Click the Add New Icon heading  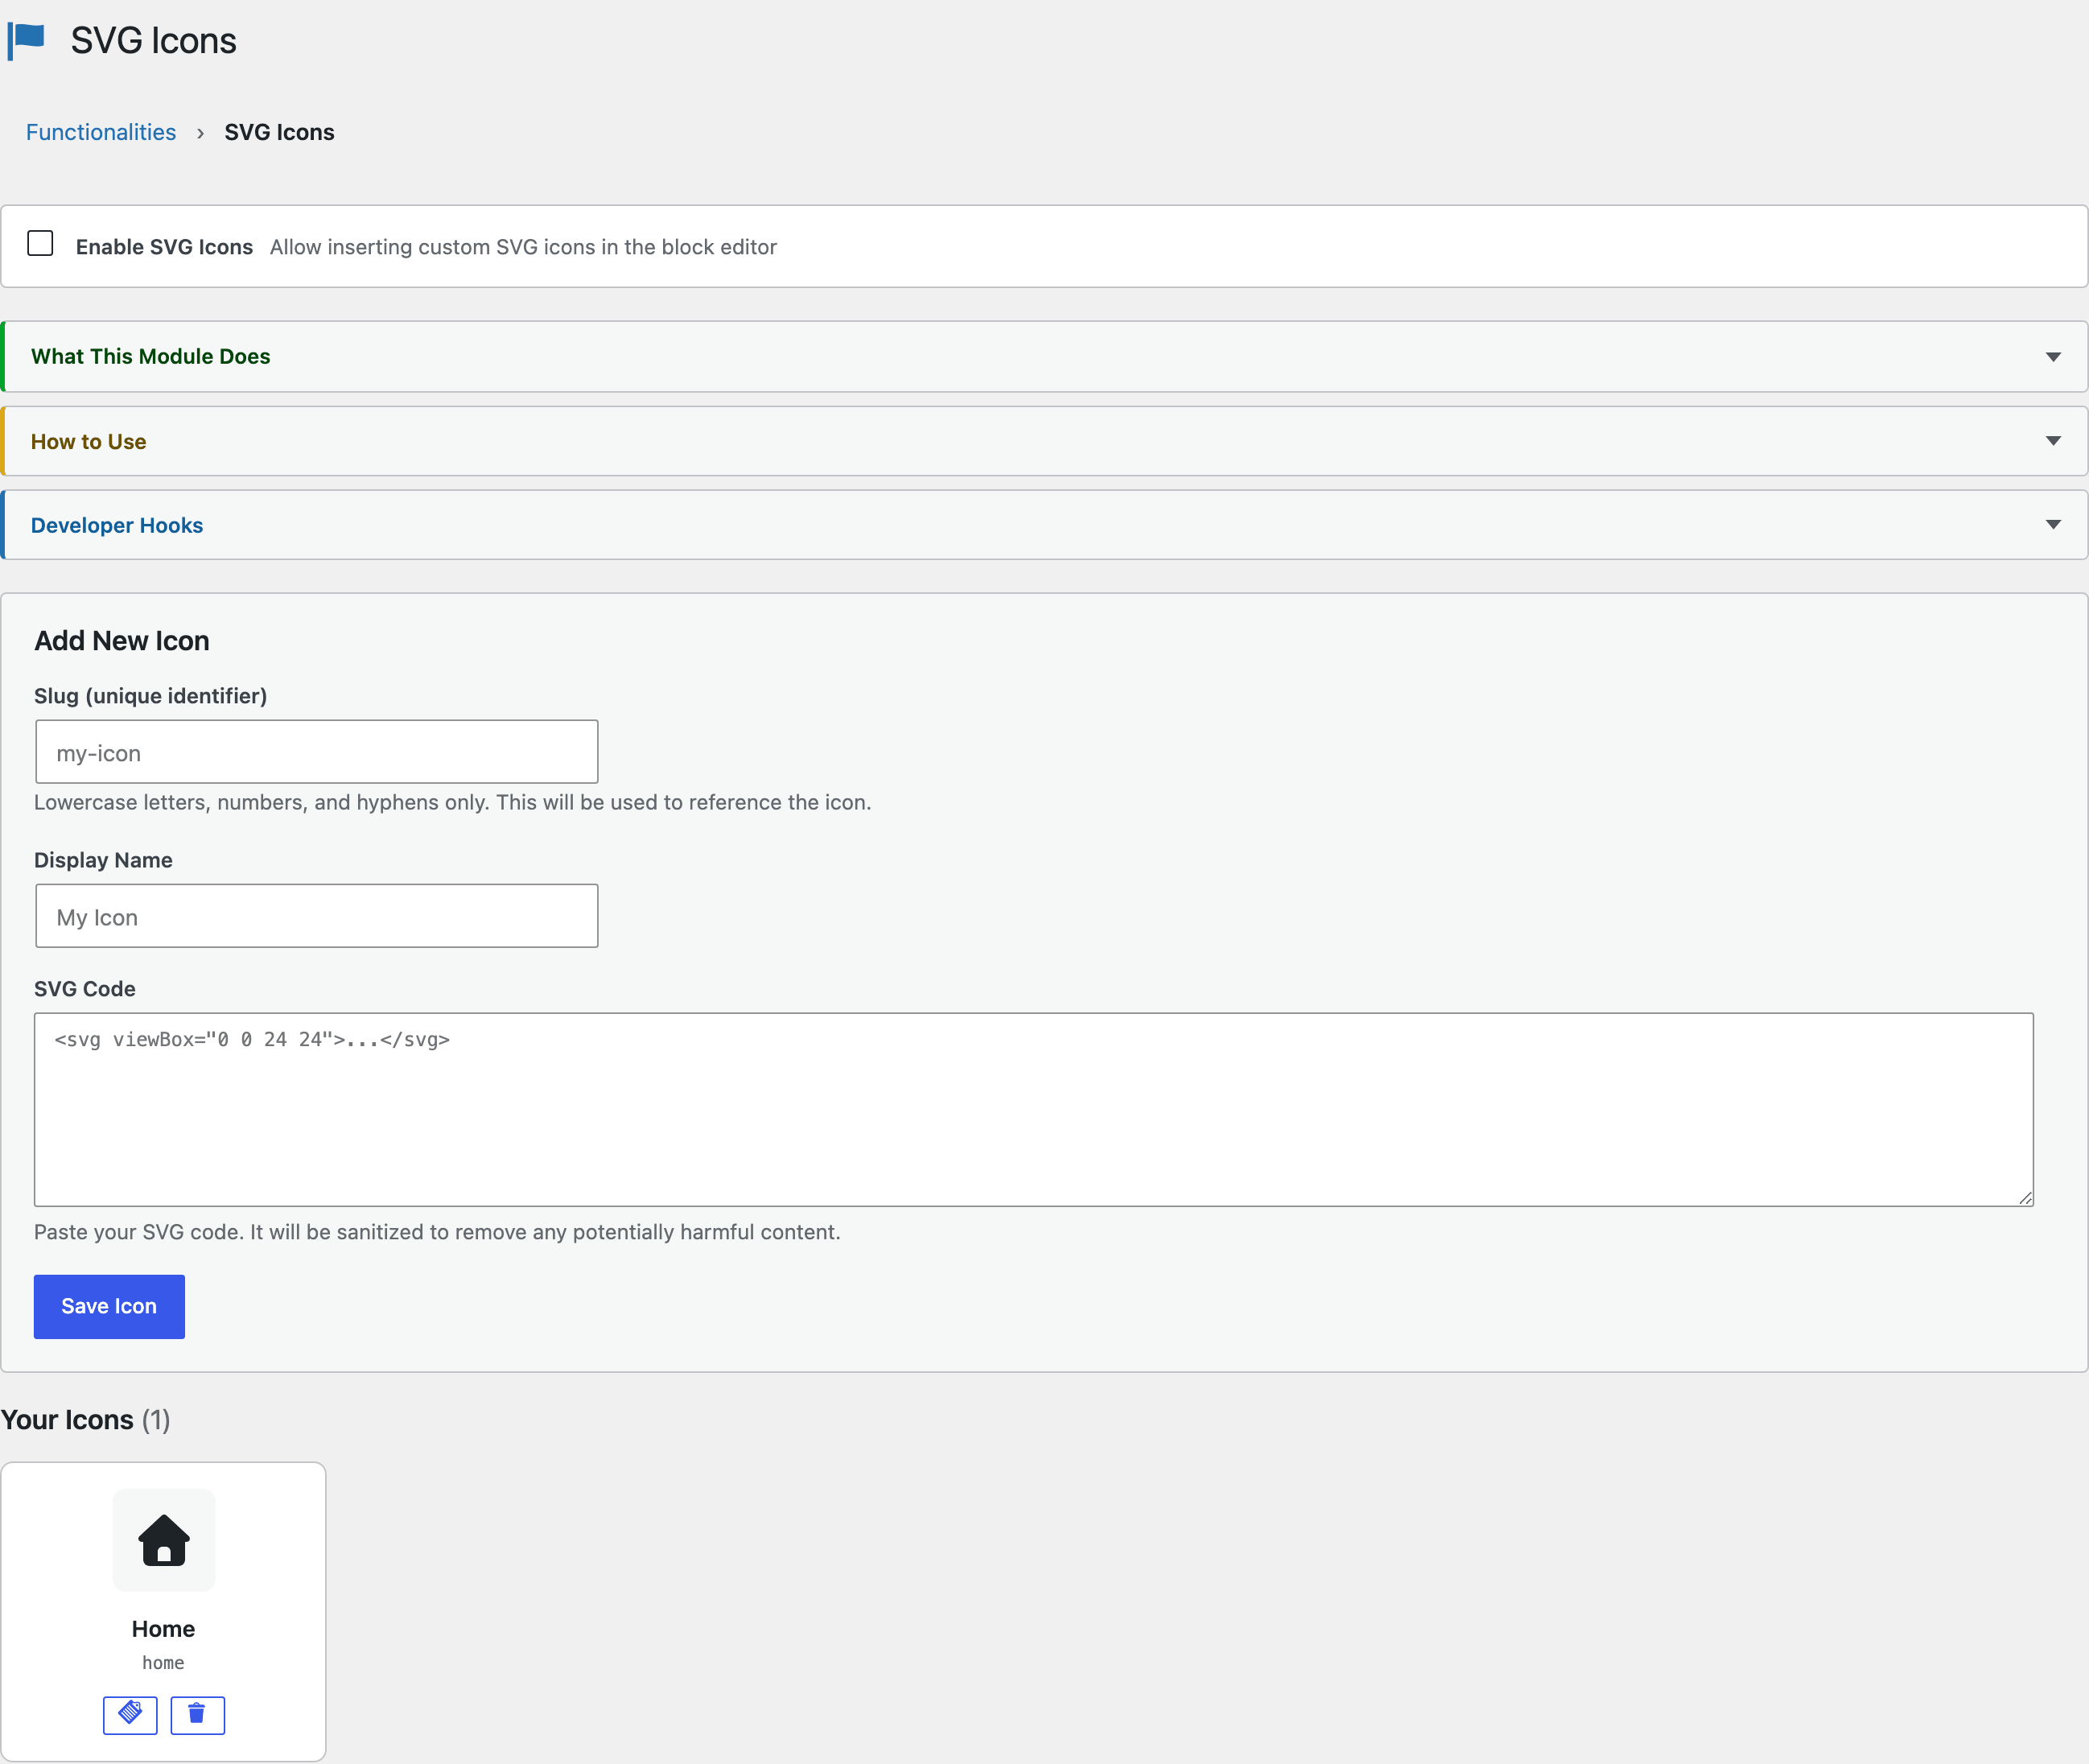122,641
